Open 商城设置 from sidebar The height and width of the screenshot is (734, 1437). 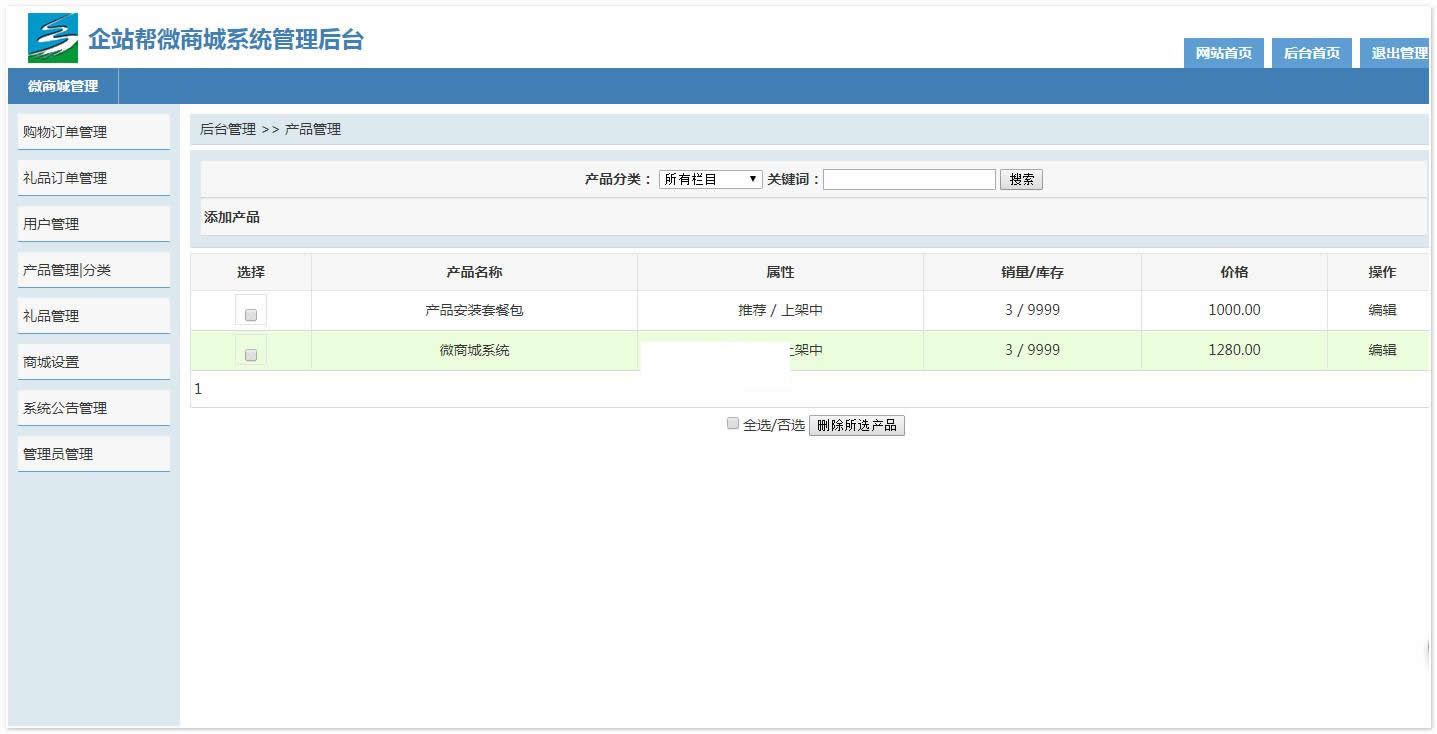[x=51, y=362]
